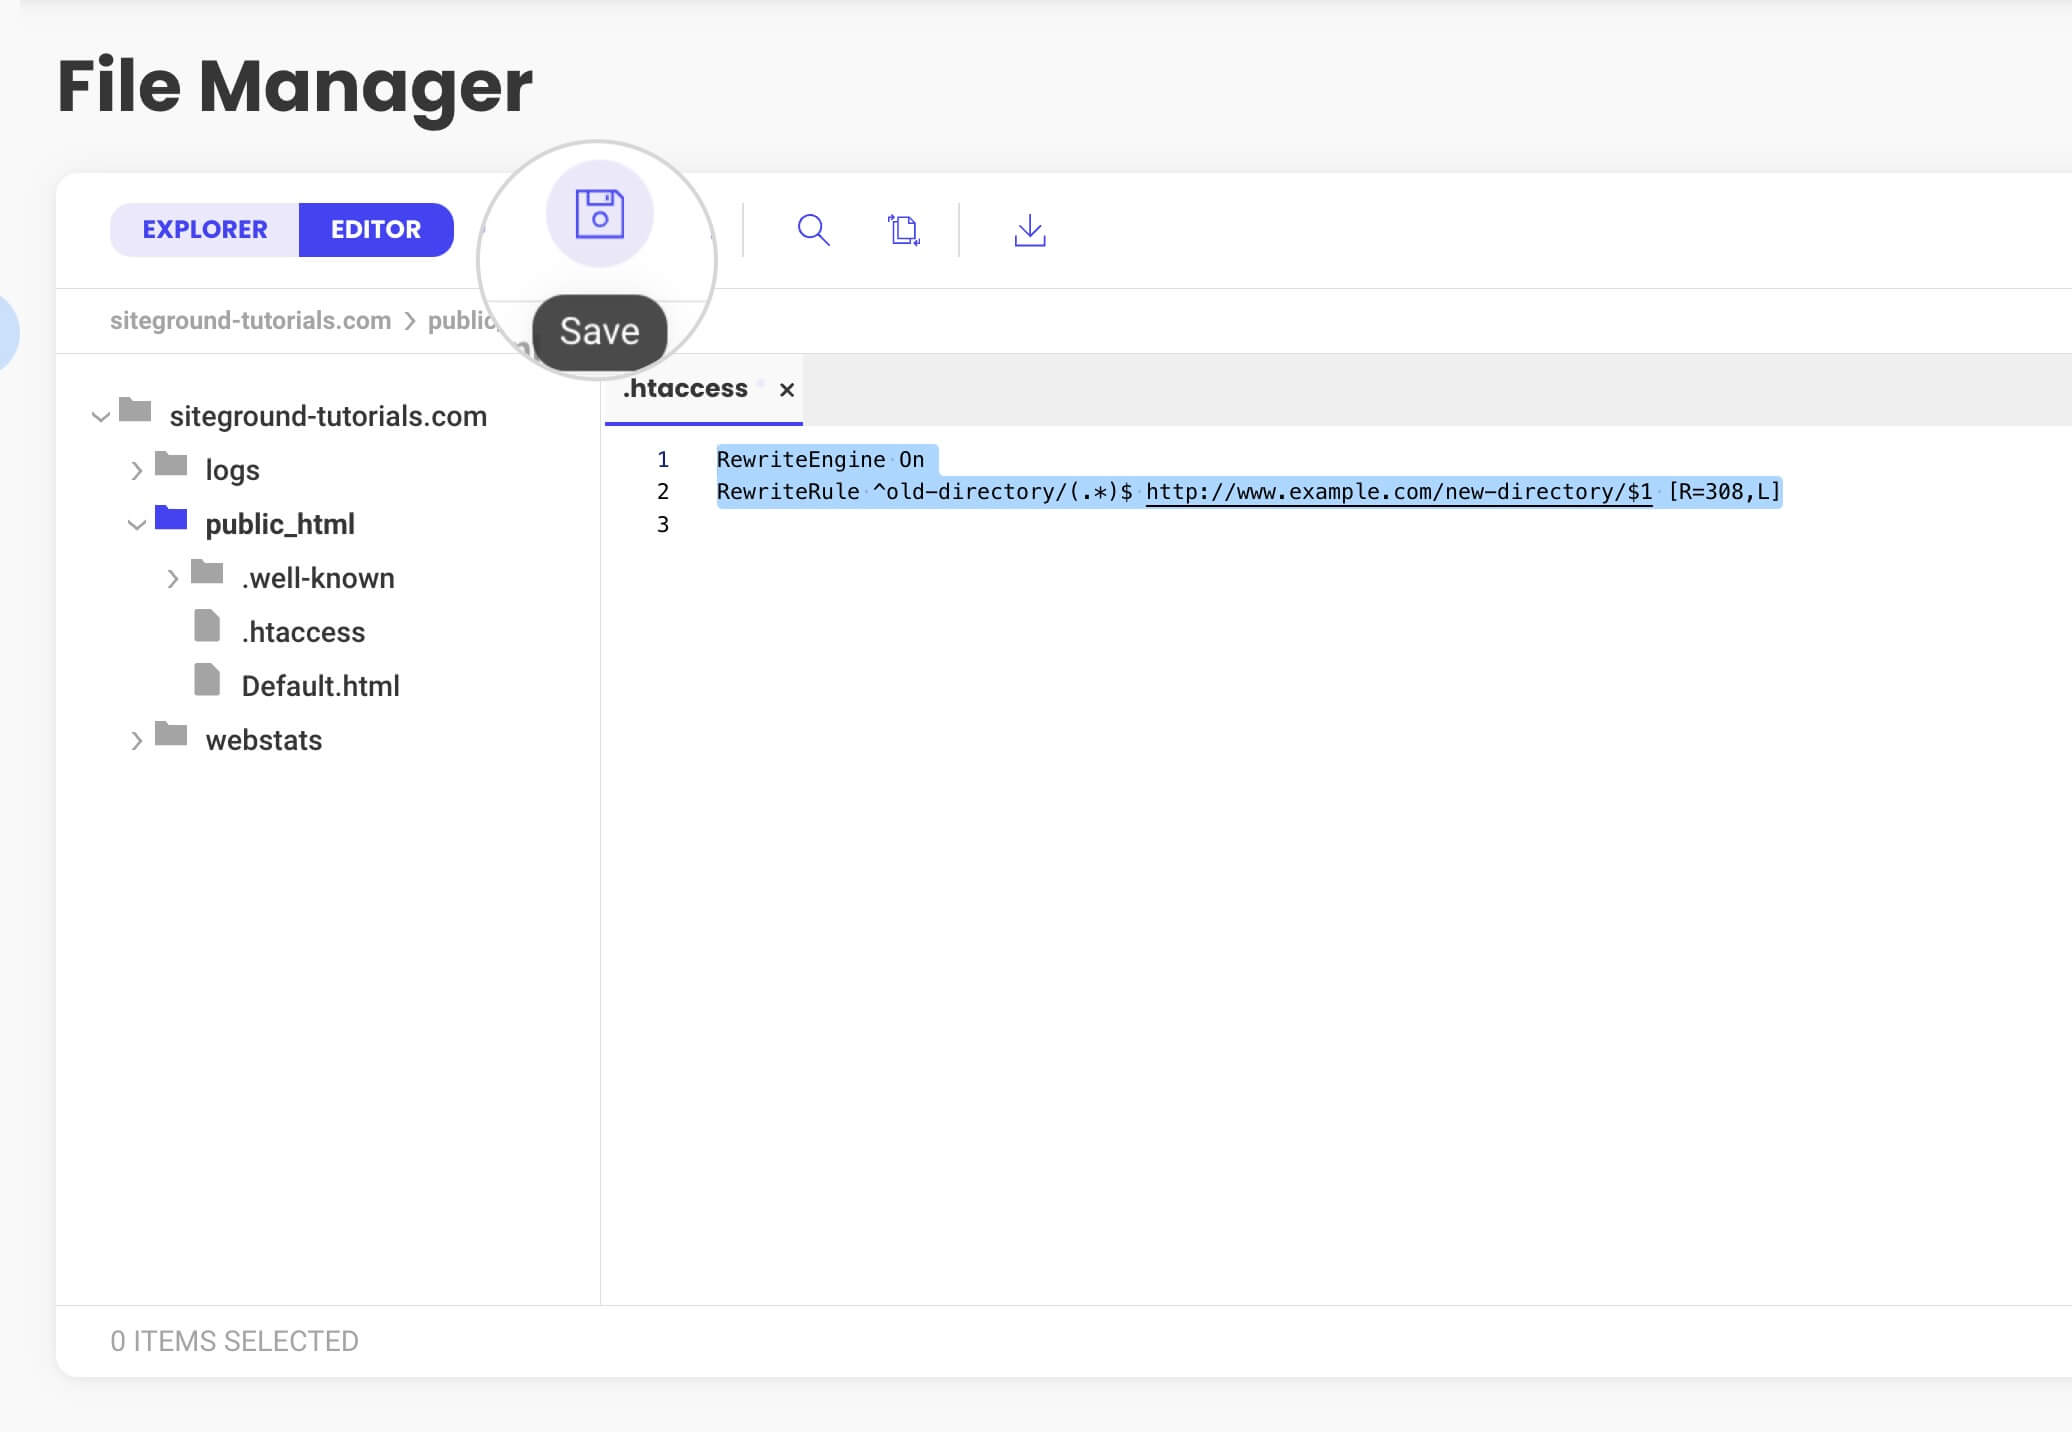Collapse the public_html folder chevron
The image size is (2072, 1432).
136,524
